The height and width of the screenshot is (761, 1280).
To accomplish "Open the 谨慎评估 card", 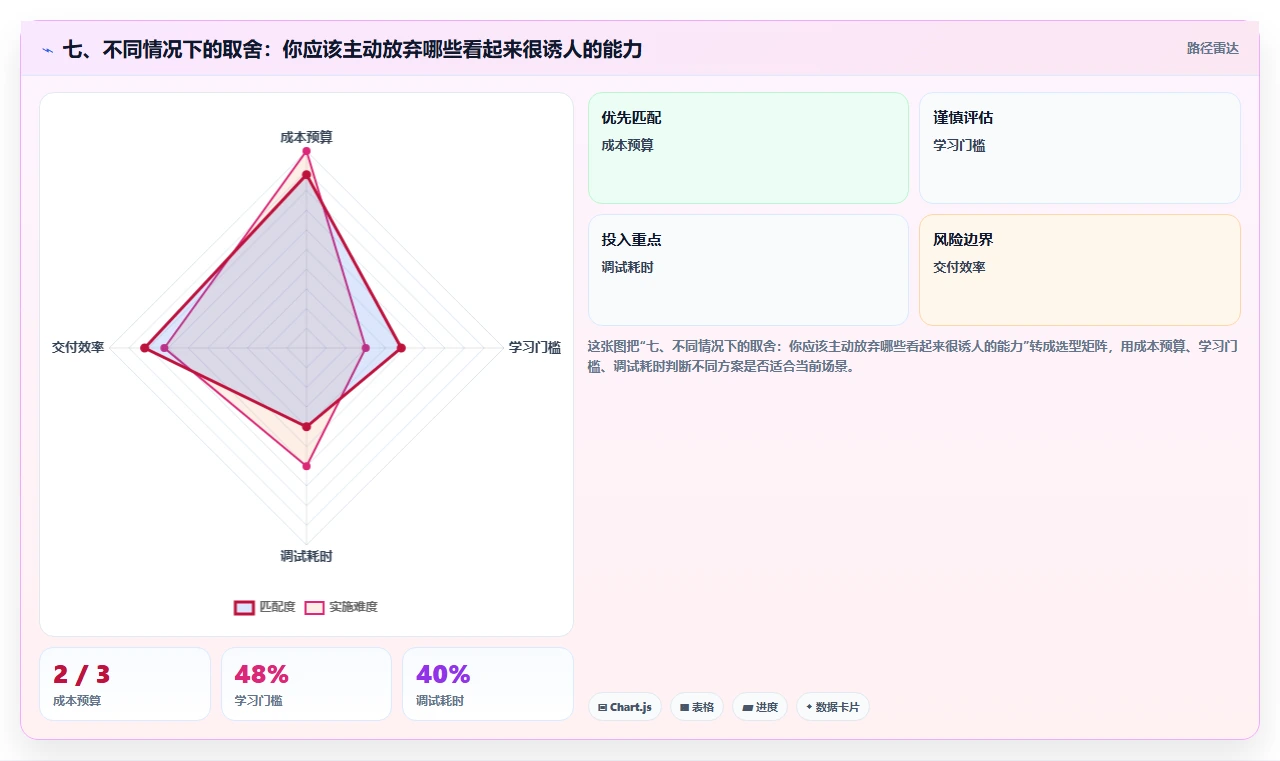I will click(x=1080, y=148).
